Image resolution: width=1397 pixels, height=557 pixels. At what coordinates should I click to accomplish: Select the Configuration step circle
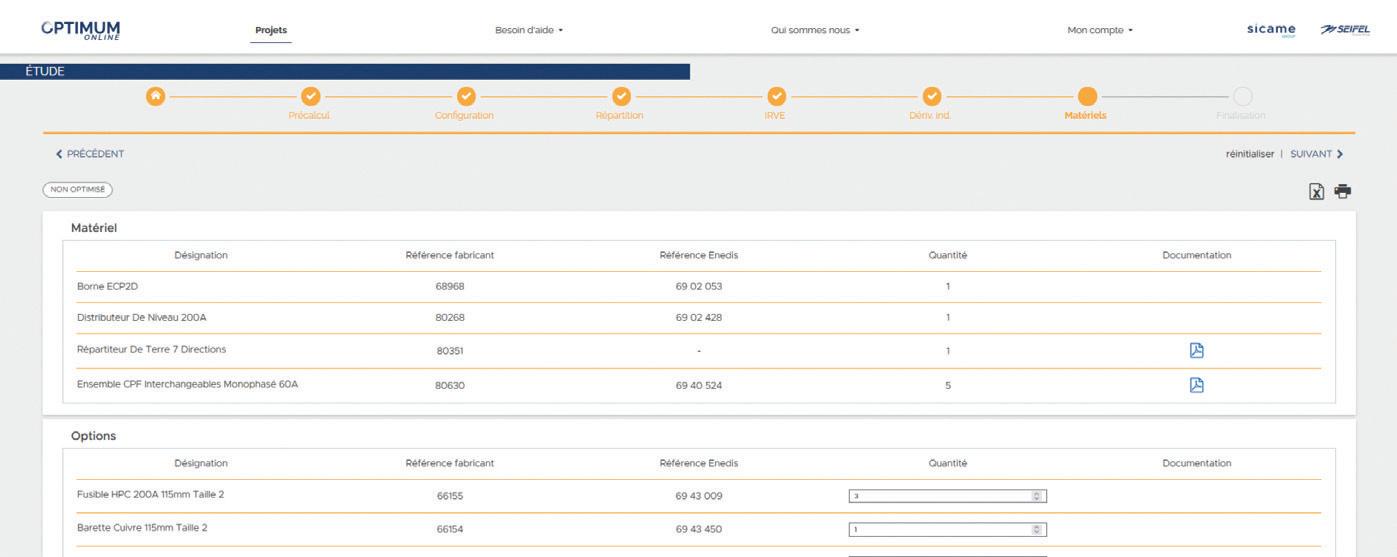466,96
